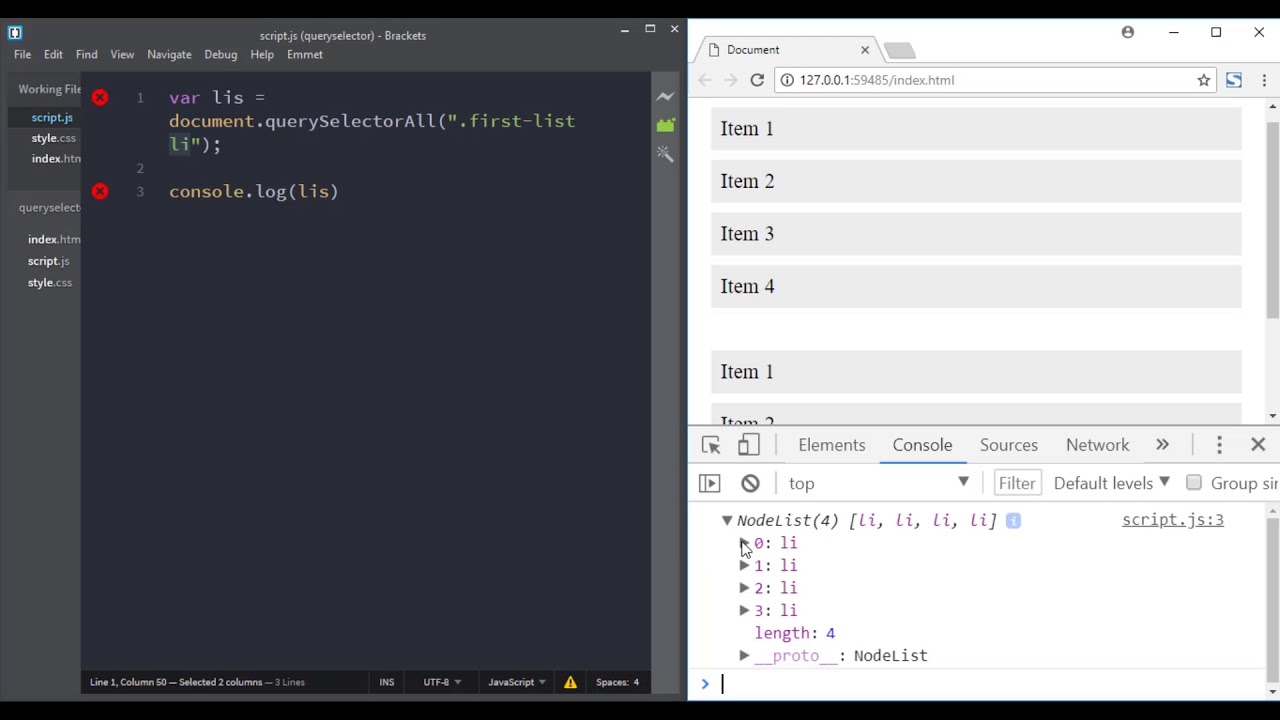Open the Chrome three-dot menu
The height and width of the screenshot is (720, 1280).
point(1264,80)
